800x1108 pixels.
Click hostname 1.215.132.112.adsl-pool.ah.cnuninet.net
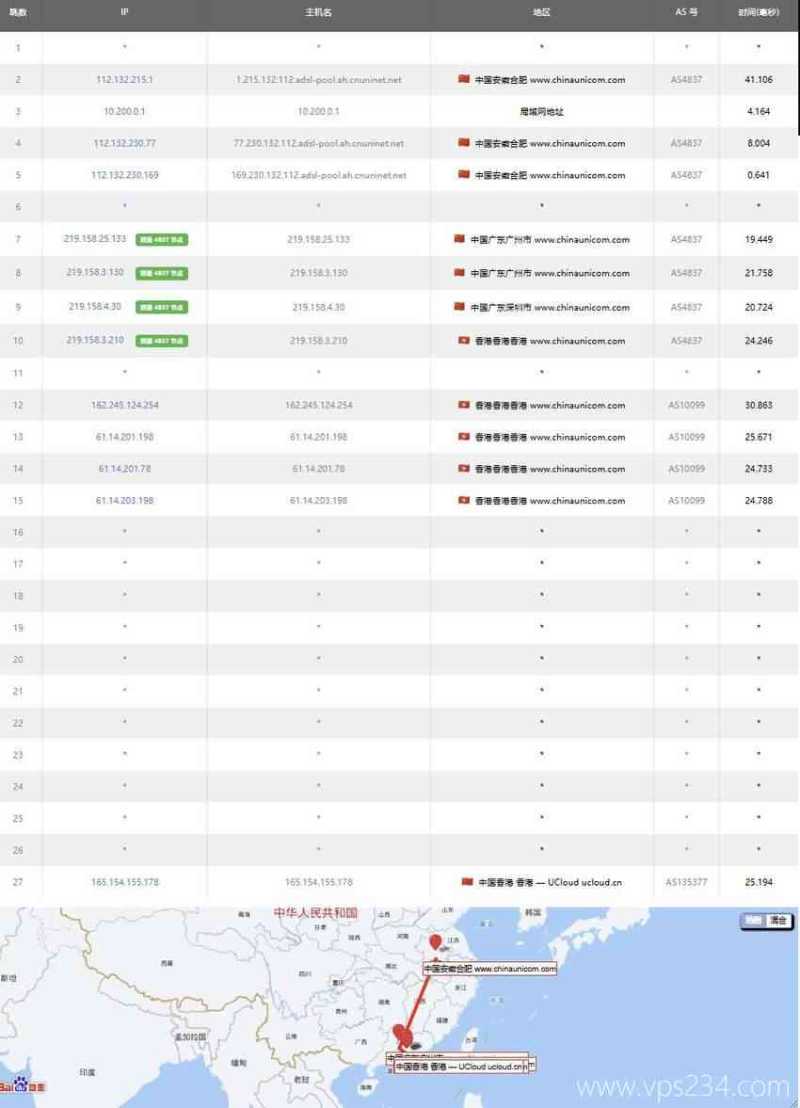318,79
